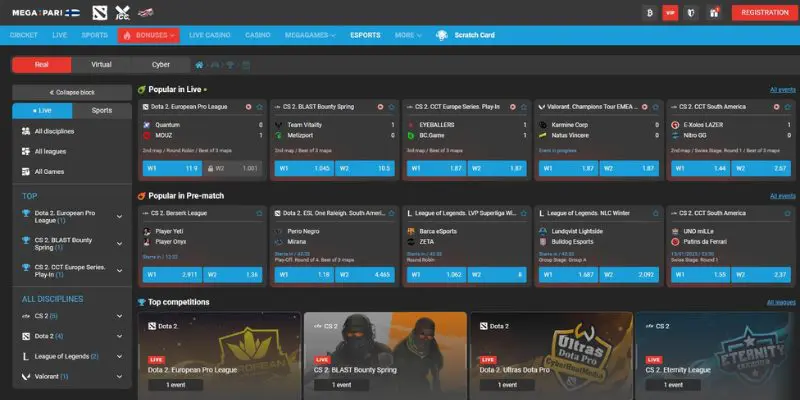The width and height of the screenshot is (800, 400).
Task: Favorite the pre-match CS 2. CCT South America card
Action: 788,213
